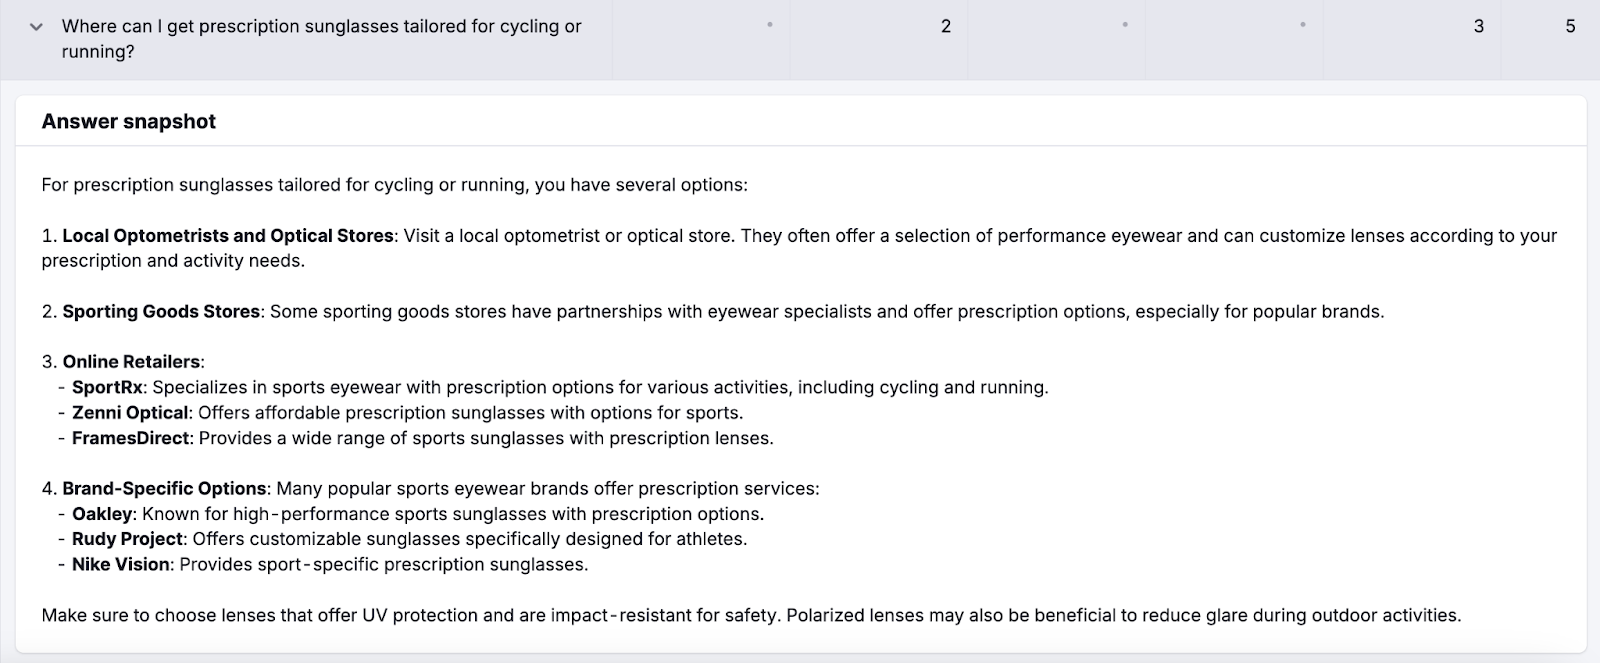Viewport: 1600px width, 663px height.
Task: Select the cell showing value 3
Action: [1477, 26]
